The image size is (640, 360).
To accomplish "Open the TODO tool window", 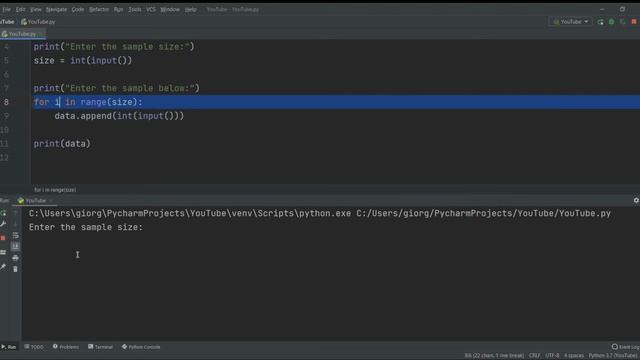I will (34, 347).
